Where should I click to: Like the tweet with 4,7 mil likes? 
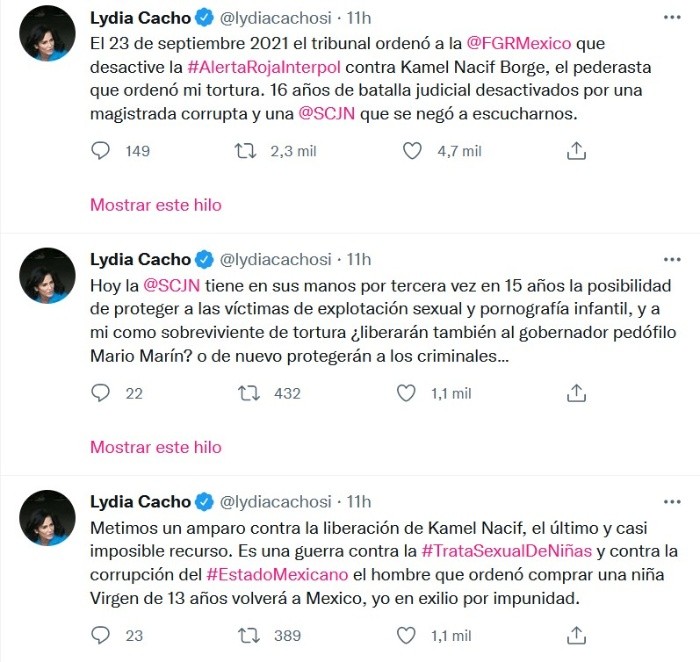click(412, 151)
